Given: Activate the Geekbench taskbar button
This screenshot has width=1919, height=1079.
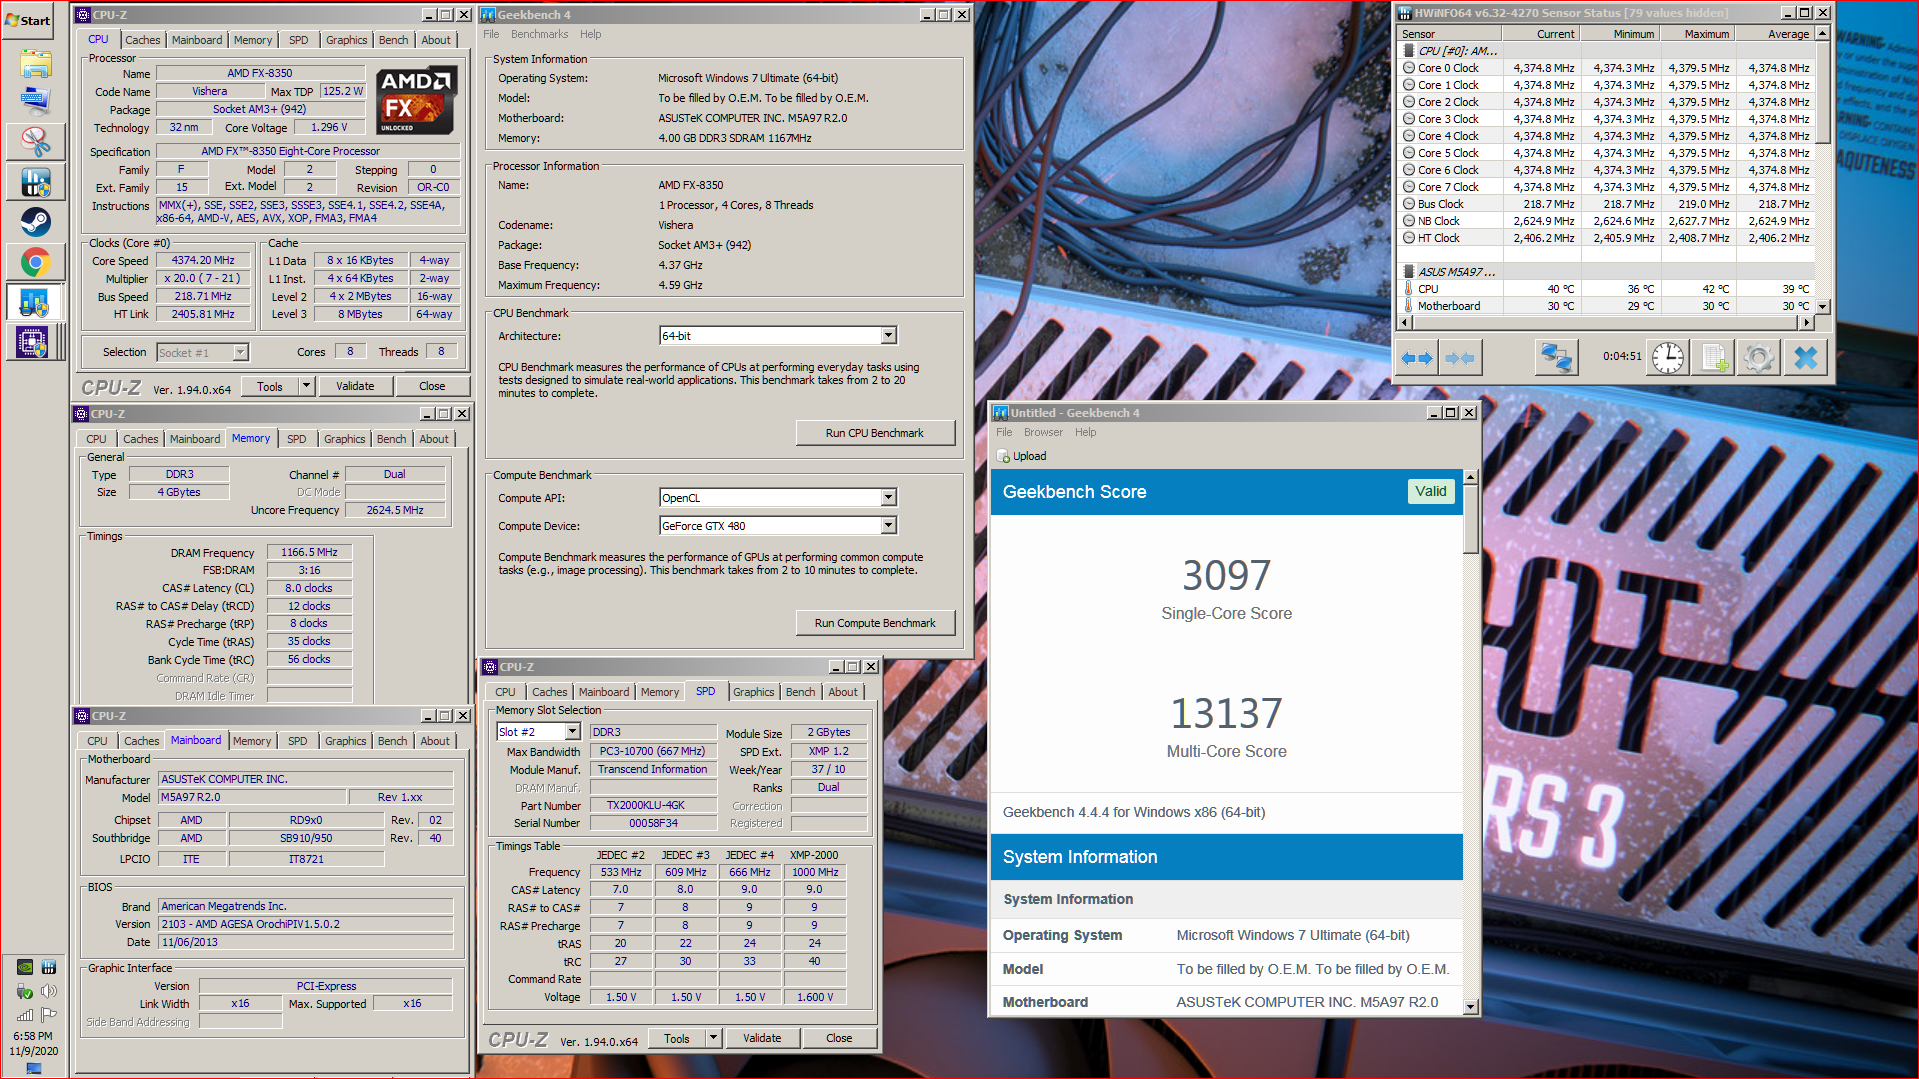Looking at the screenshot, I should 35,302.
